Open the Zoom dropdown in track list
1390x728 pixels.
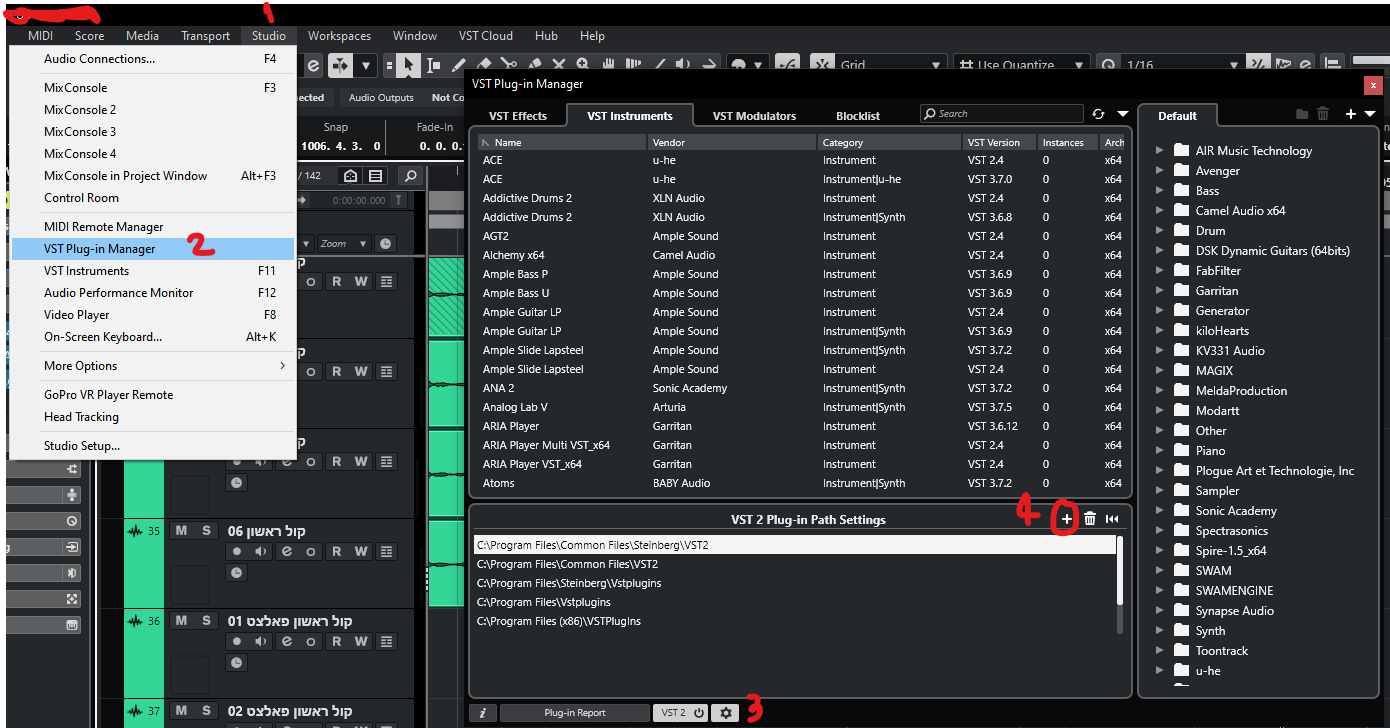[343, 243]
